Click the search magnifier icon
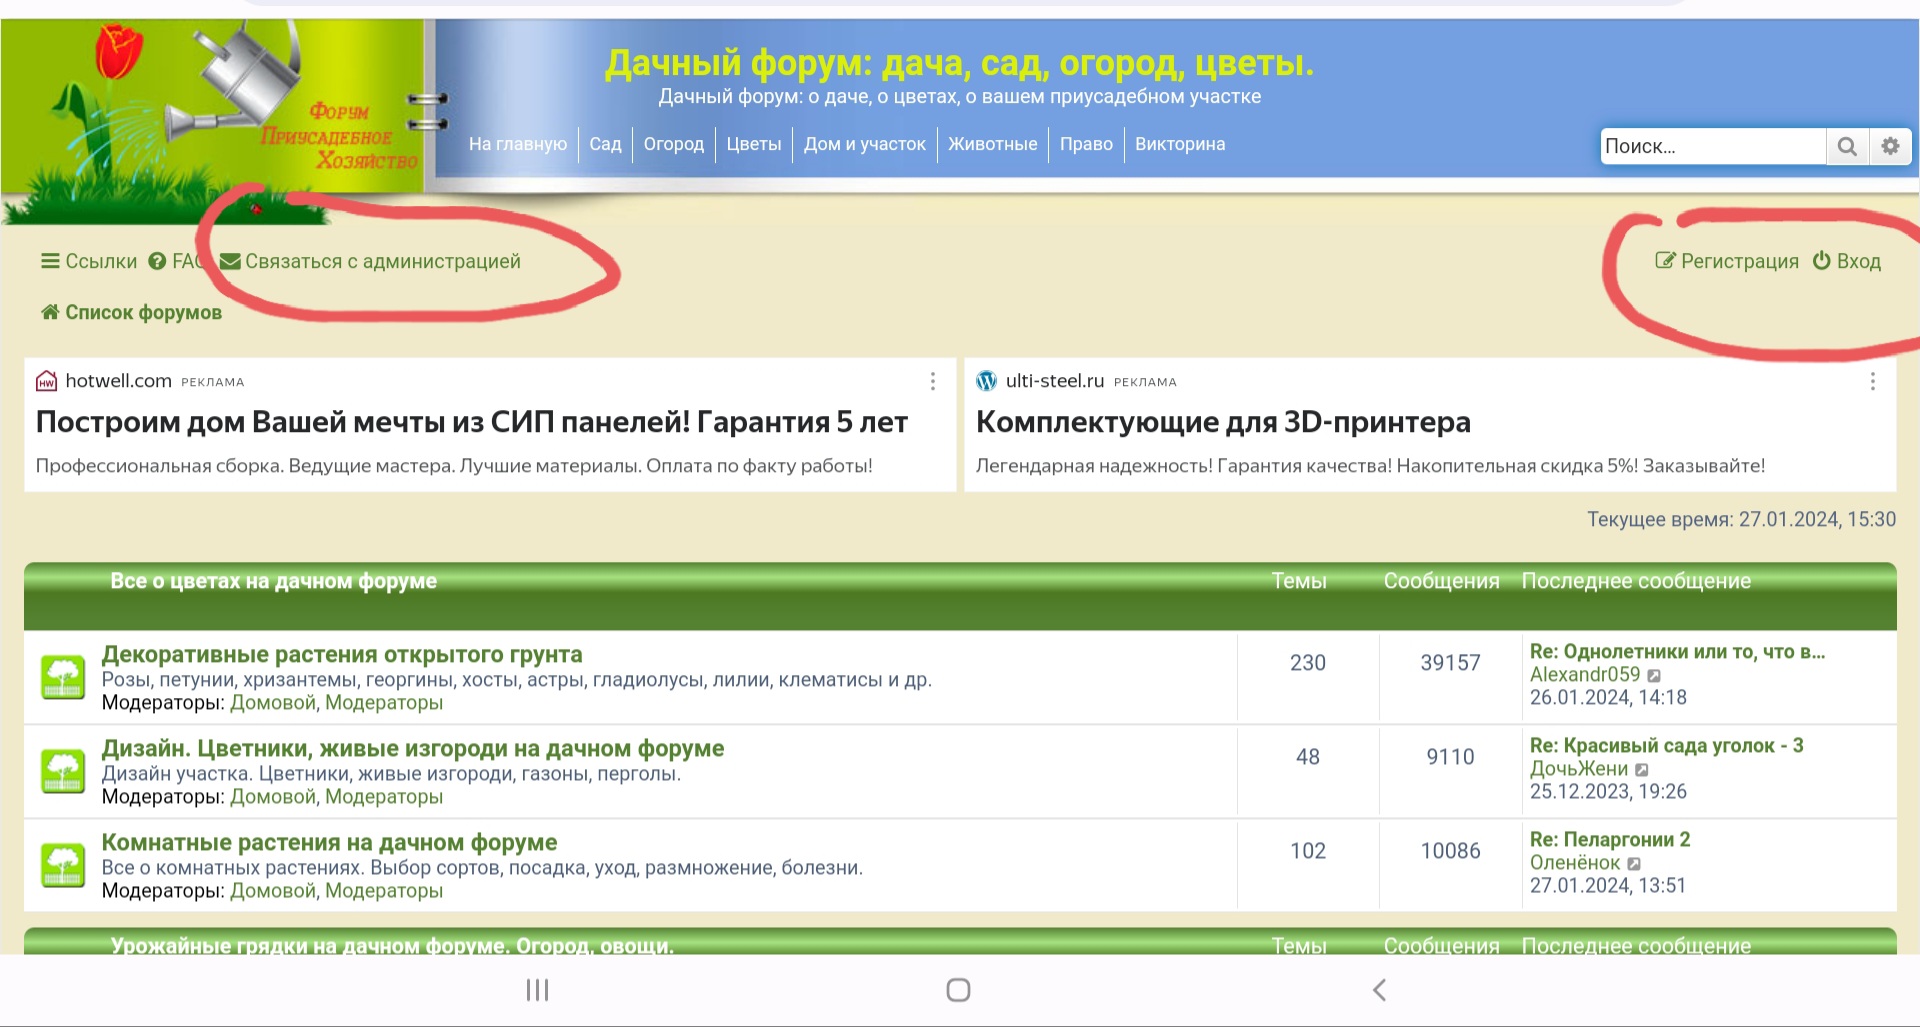 pos(1847,146)
